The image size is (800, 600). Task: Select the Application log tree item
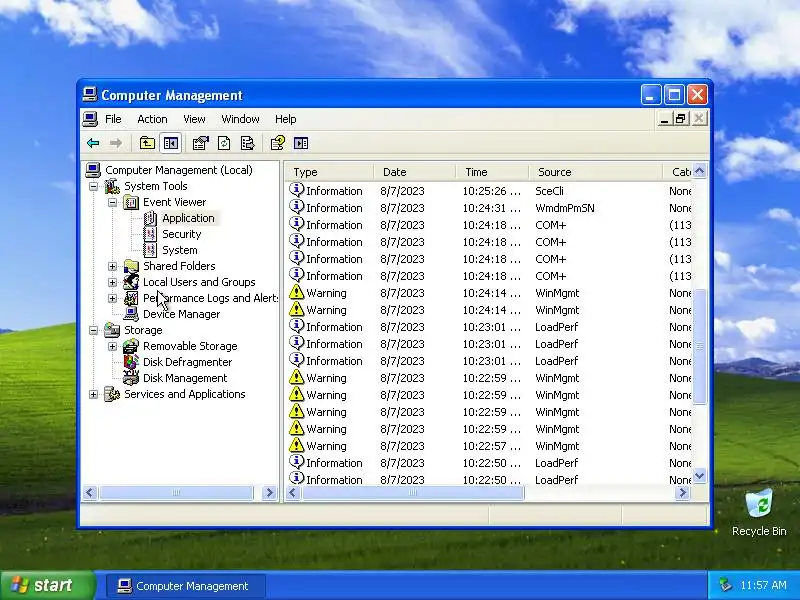click(x=188, y=218)
